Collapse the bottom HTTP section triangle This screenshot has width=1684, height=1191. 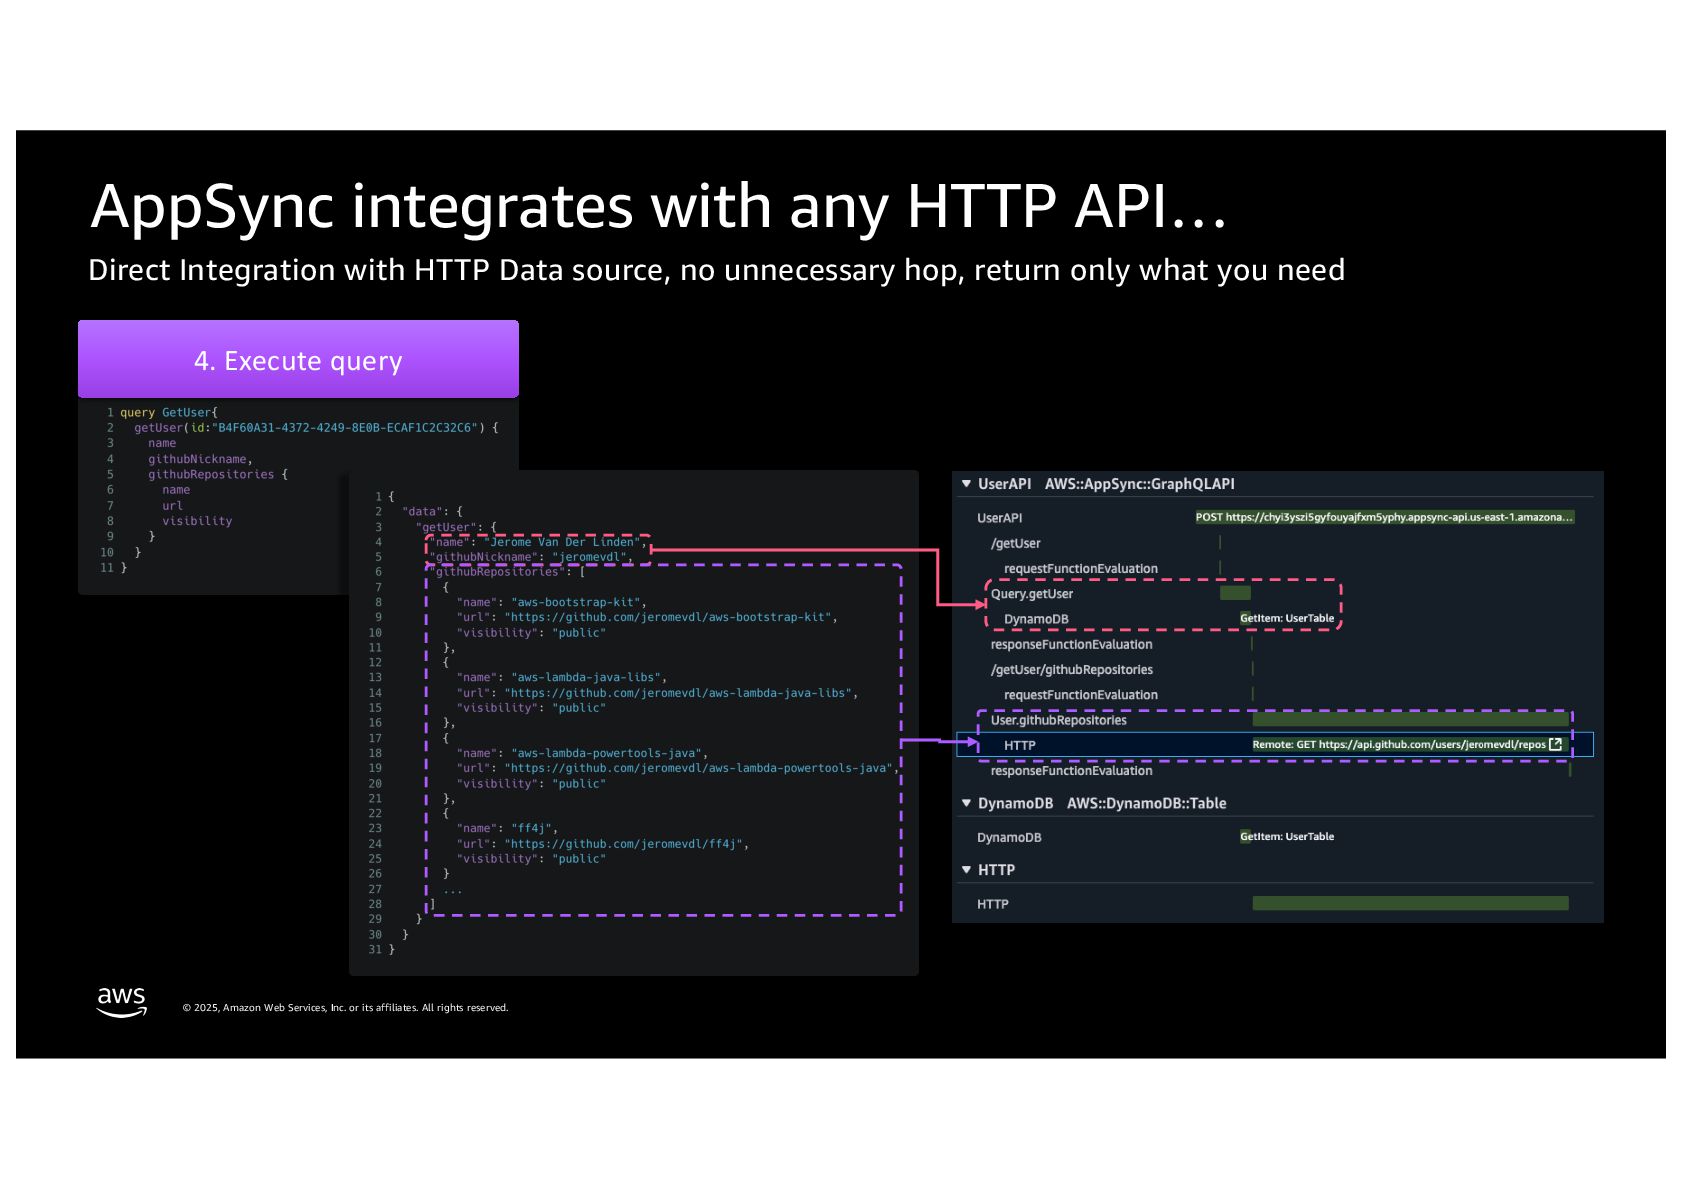click(966, 870)
